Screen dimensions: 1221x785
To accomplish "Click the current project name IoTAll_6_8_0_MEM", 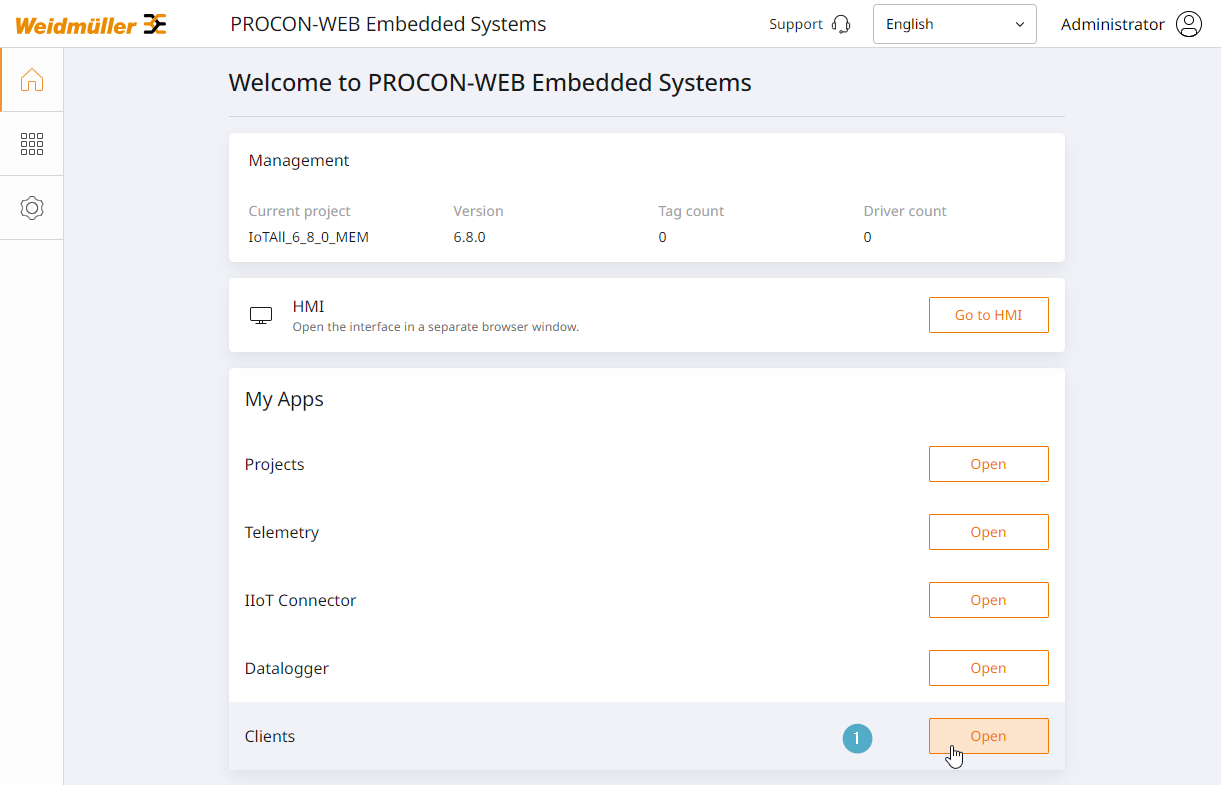I will coord(309,237).
